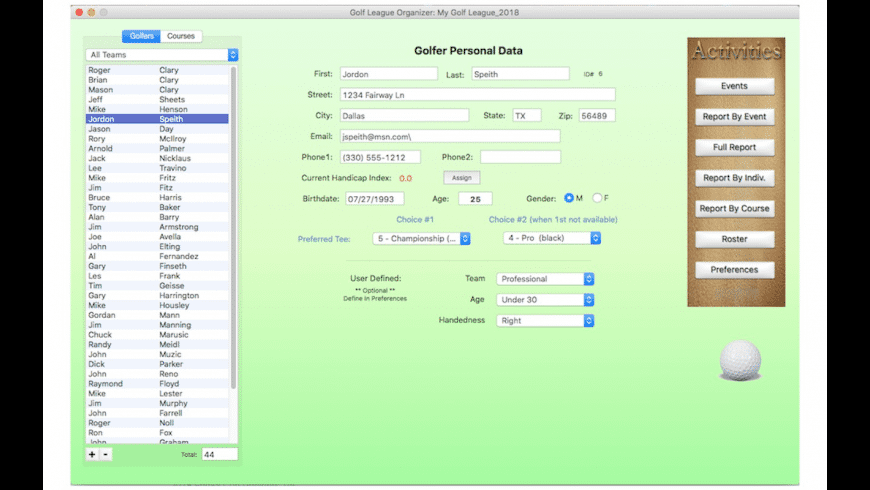This screenshot has height=490, width=870.
Task: Click the First name field
Action: coord(389,74)
